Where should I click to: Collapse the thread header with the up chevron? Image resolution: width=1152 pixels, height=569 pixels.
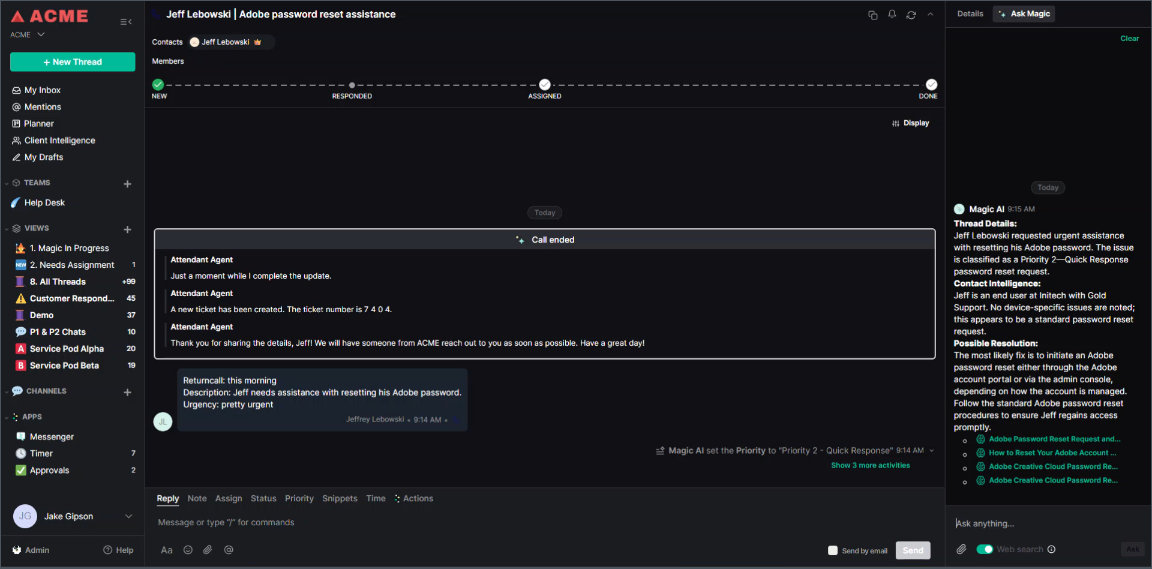pyautogui.click(x=930, y=14)
